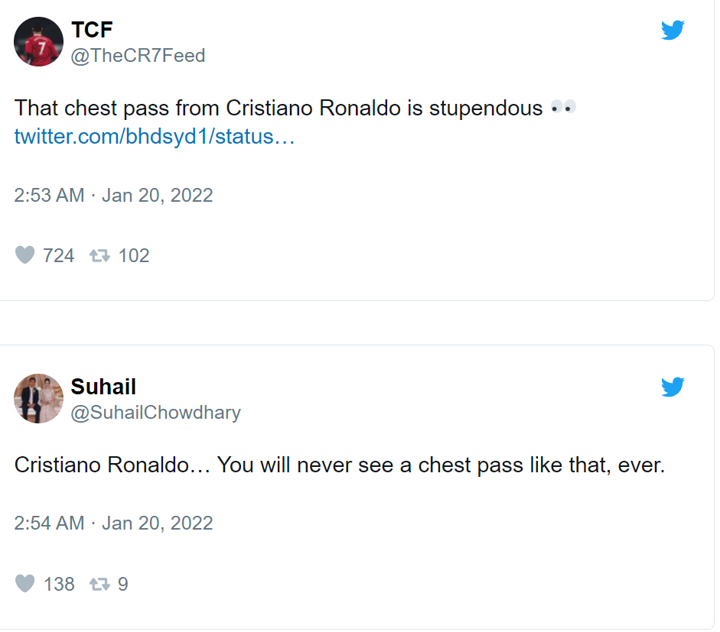Retweet Suhail's tweet via retweet icon

tap(100, 583)
